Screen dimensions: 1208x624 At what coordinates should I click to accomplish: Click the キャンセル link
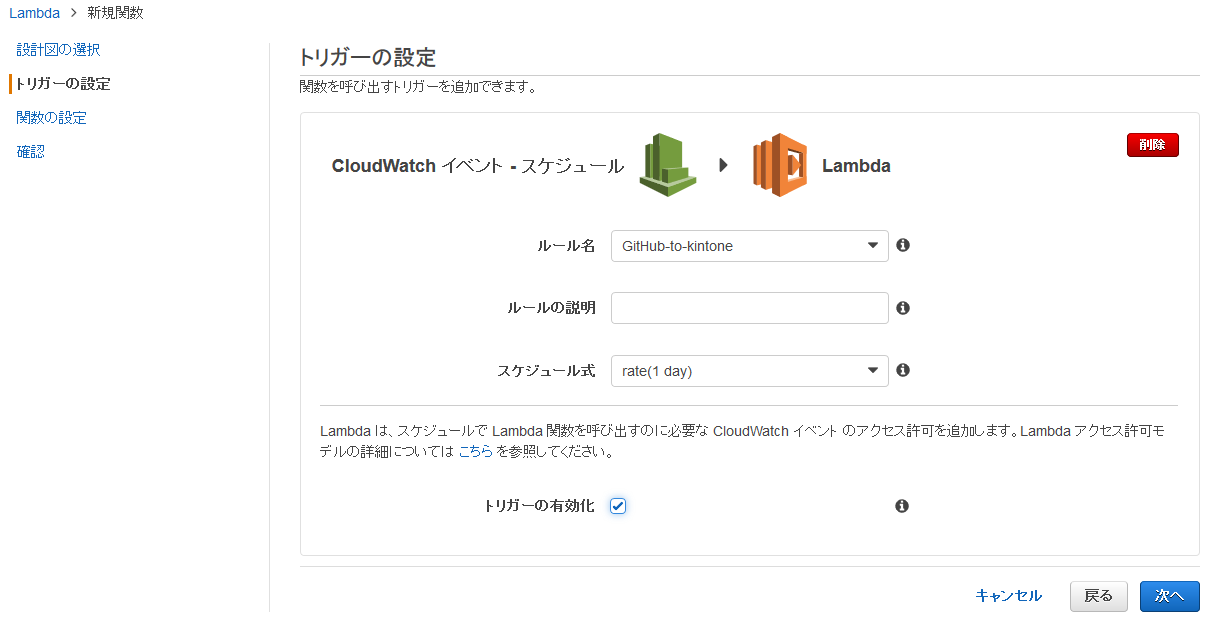click(x=1008, y=596)
